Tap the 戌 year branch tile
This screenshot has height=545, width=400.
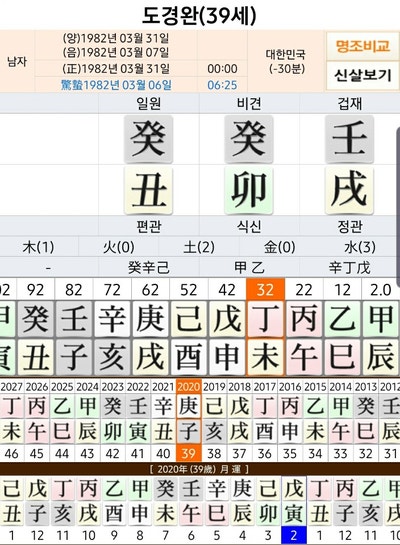click(349, 190)
